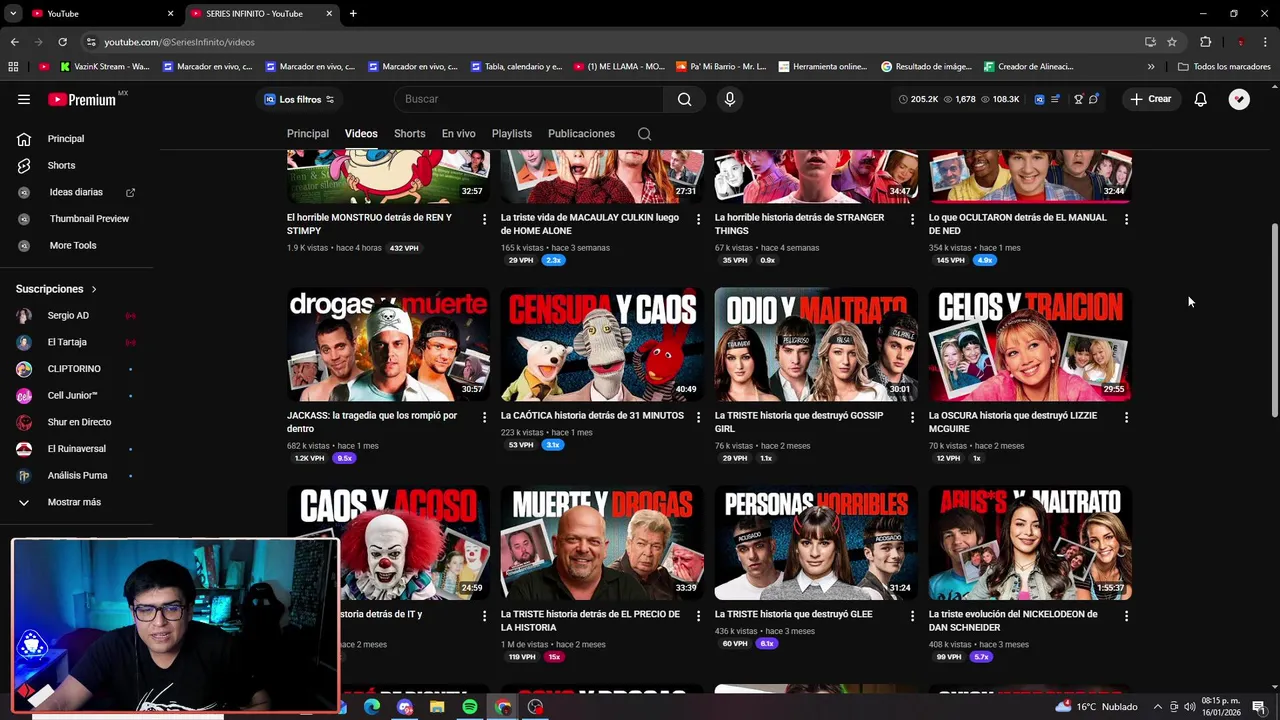
Task: Play the CENSURA Y CAOS thumbnail video
Action: [602, 345]
